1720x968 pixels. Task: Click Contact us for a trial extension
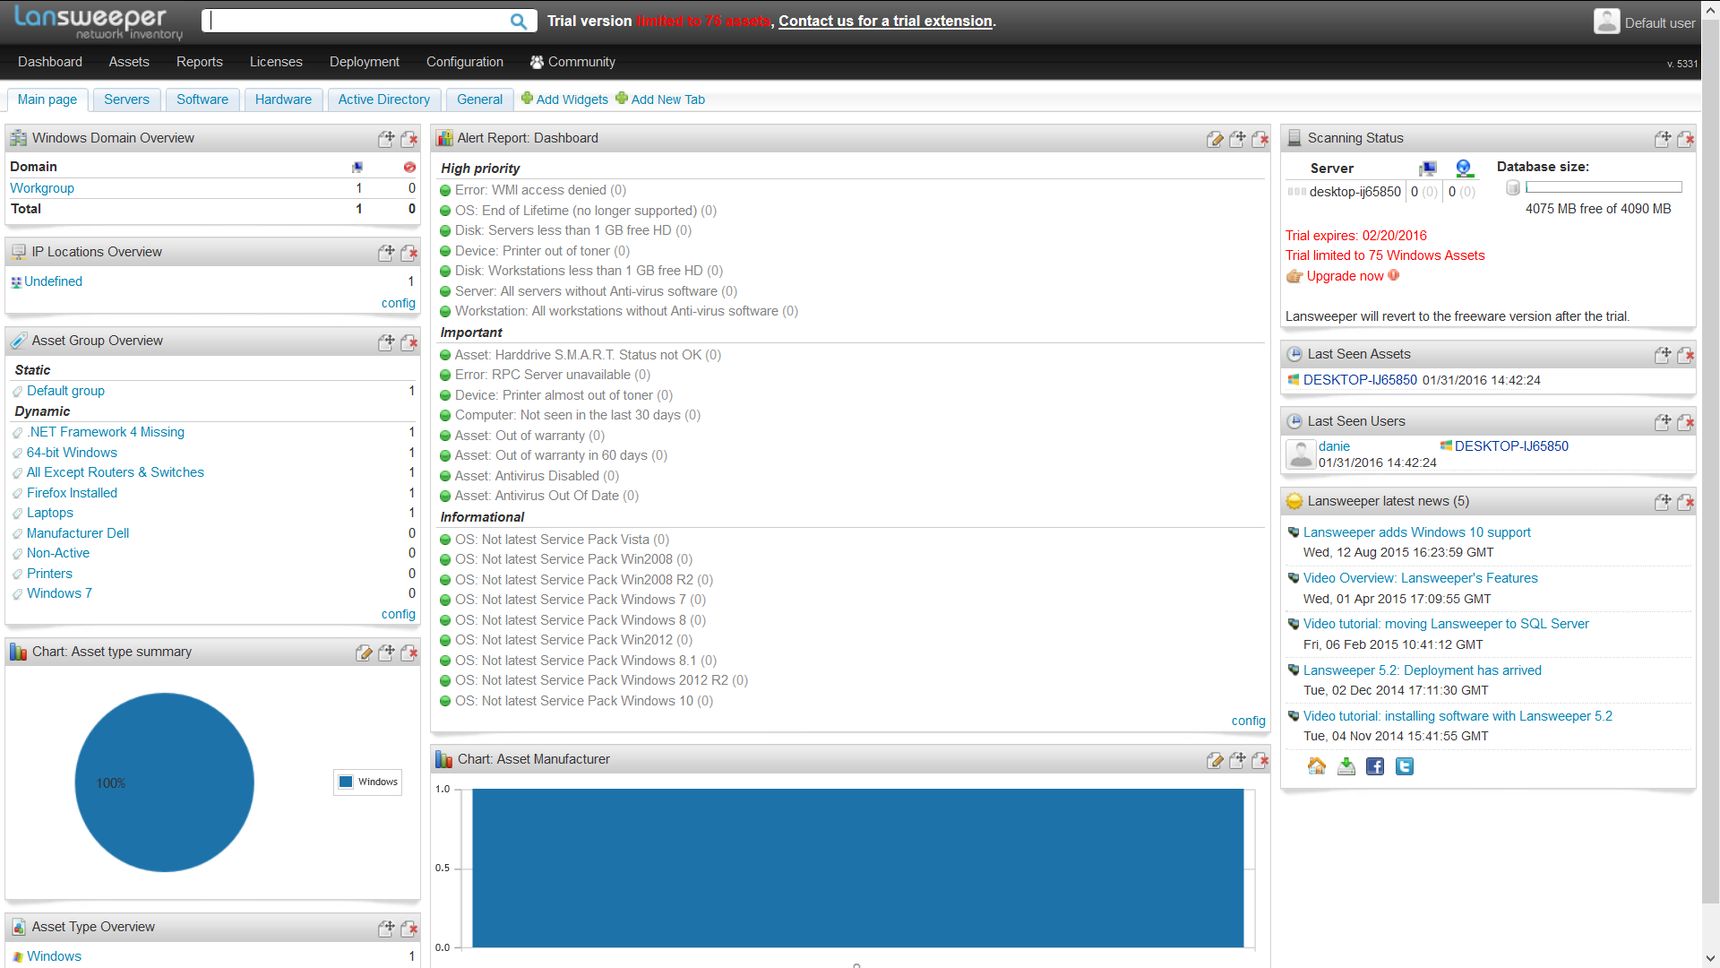coord(886,21)
